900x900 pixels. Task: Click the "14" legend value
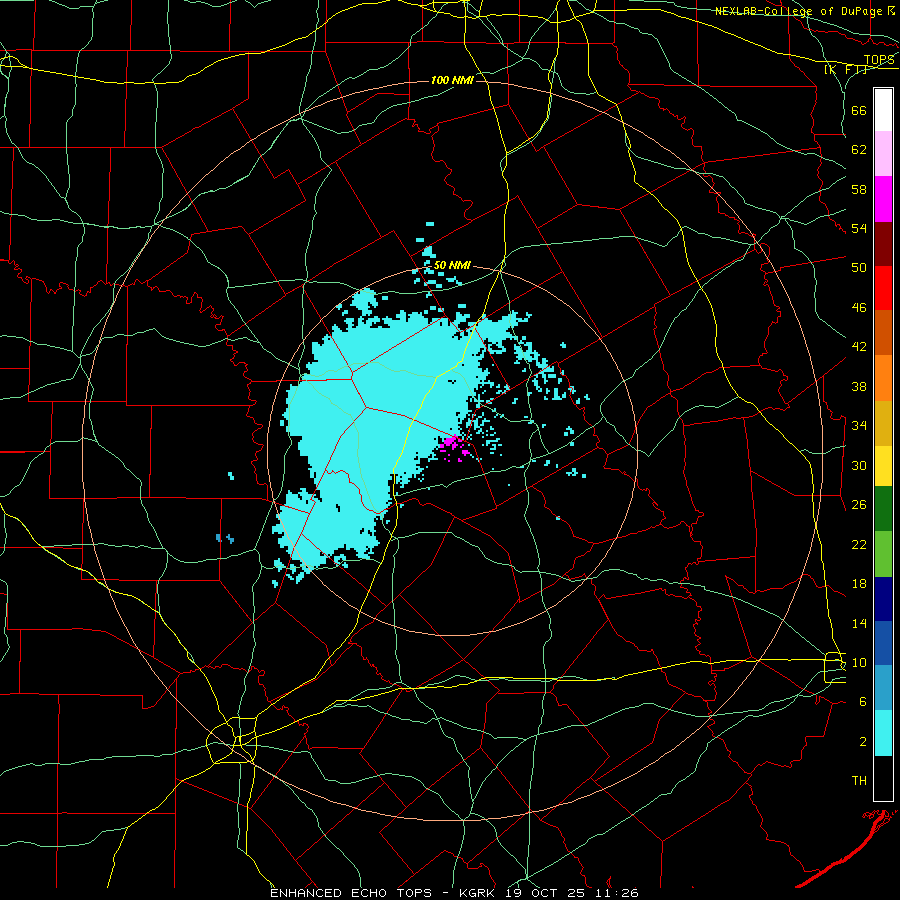pyautogui.click(x=859, y=623)
